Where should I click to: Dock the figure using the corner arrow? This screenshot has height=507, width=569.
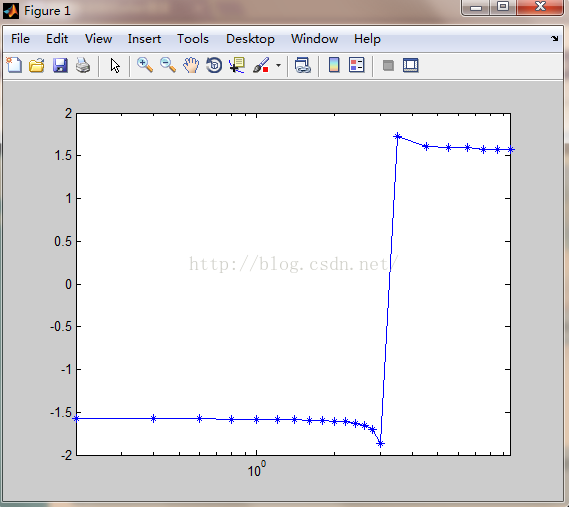click(x=554, y=38)
